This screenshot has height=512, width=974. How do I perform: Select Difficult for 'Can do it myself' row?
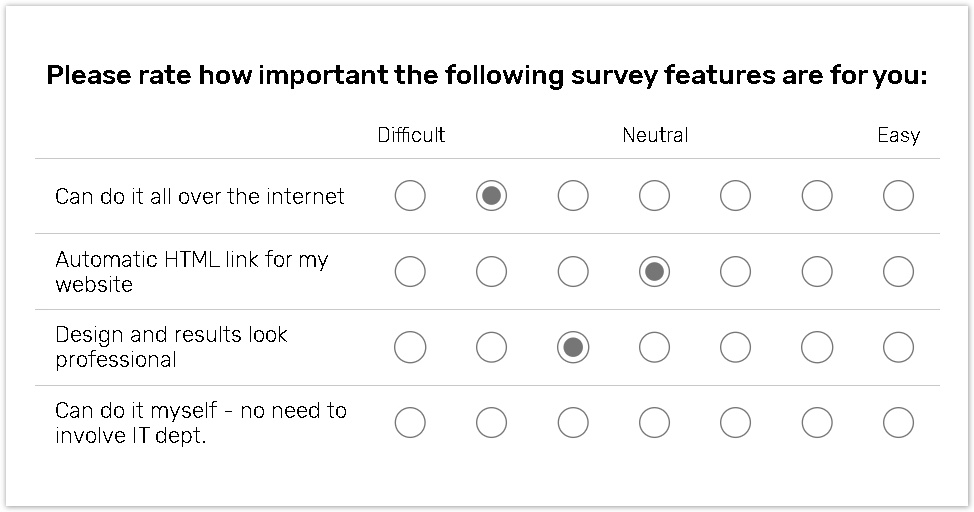click(410, 423)
